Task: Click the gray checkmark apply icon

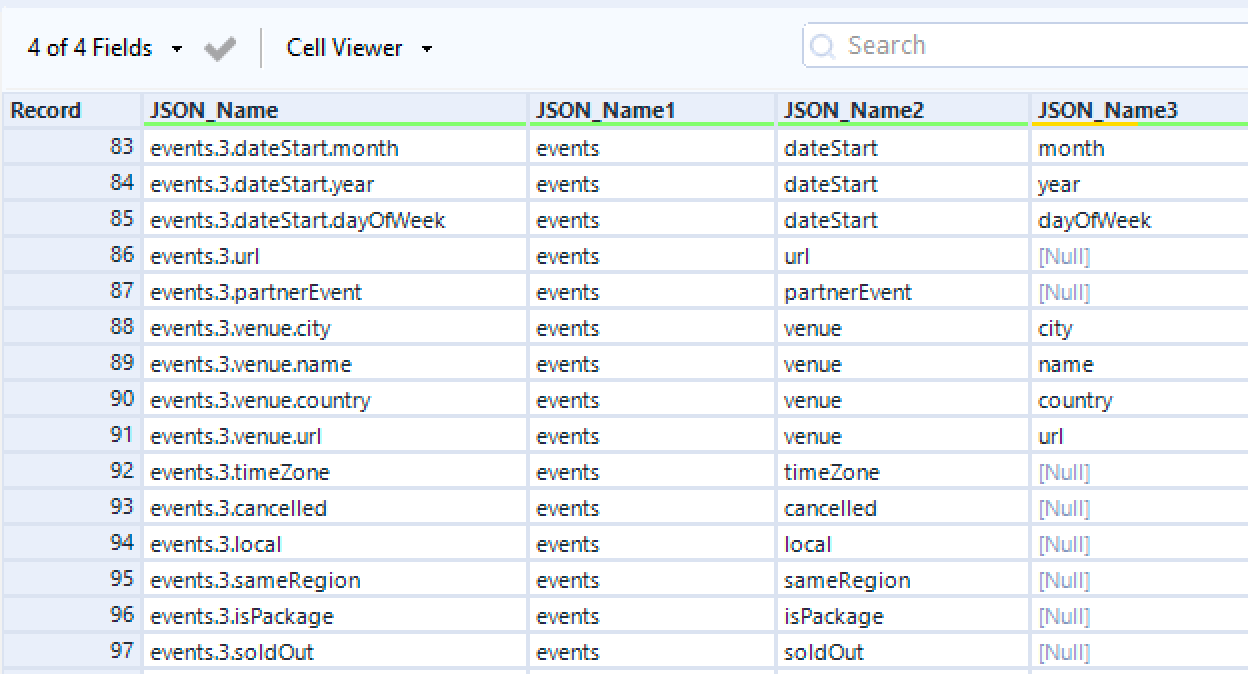Action: (x=219, y=47)
